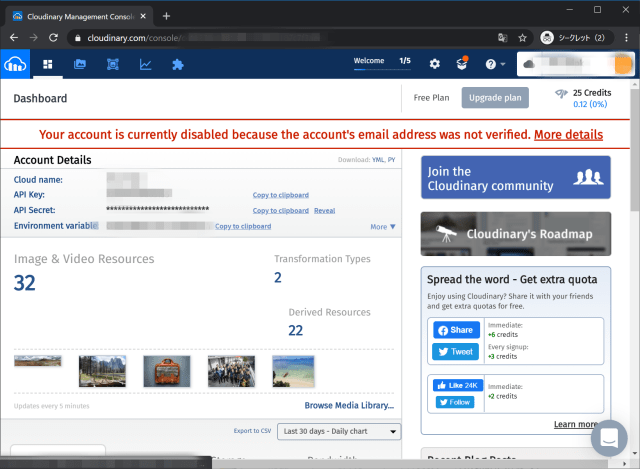Click the horizontal scrollbar at bottom

[x=408, y=464]
